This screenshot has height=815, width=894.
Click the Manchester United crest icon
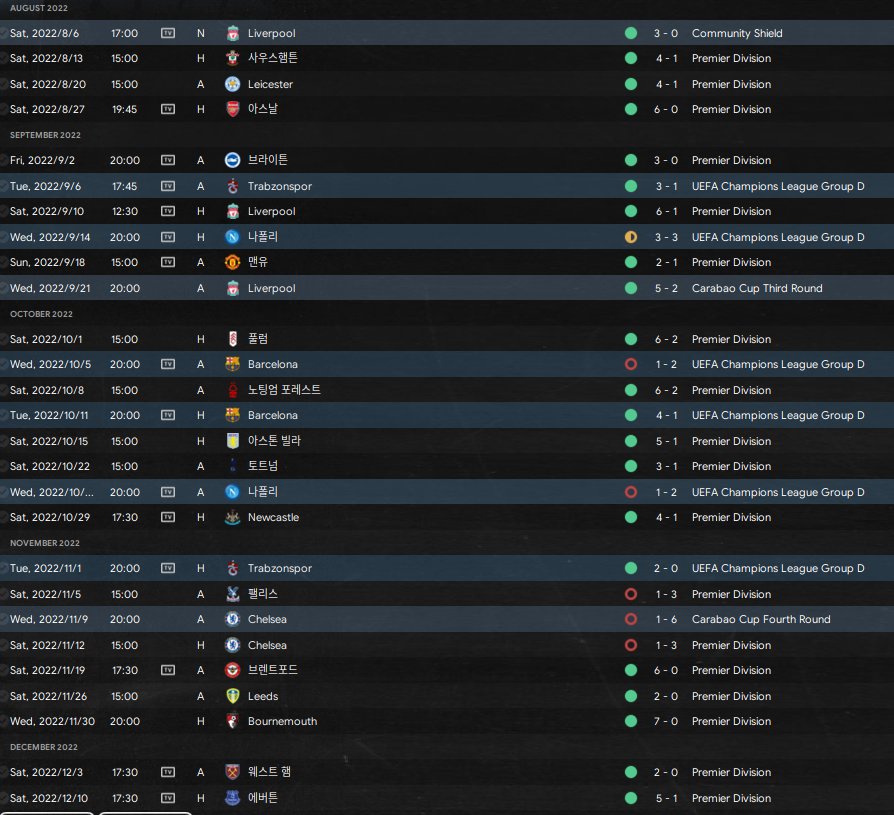[x=233, y=262]
